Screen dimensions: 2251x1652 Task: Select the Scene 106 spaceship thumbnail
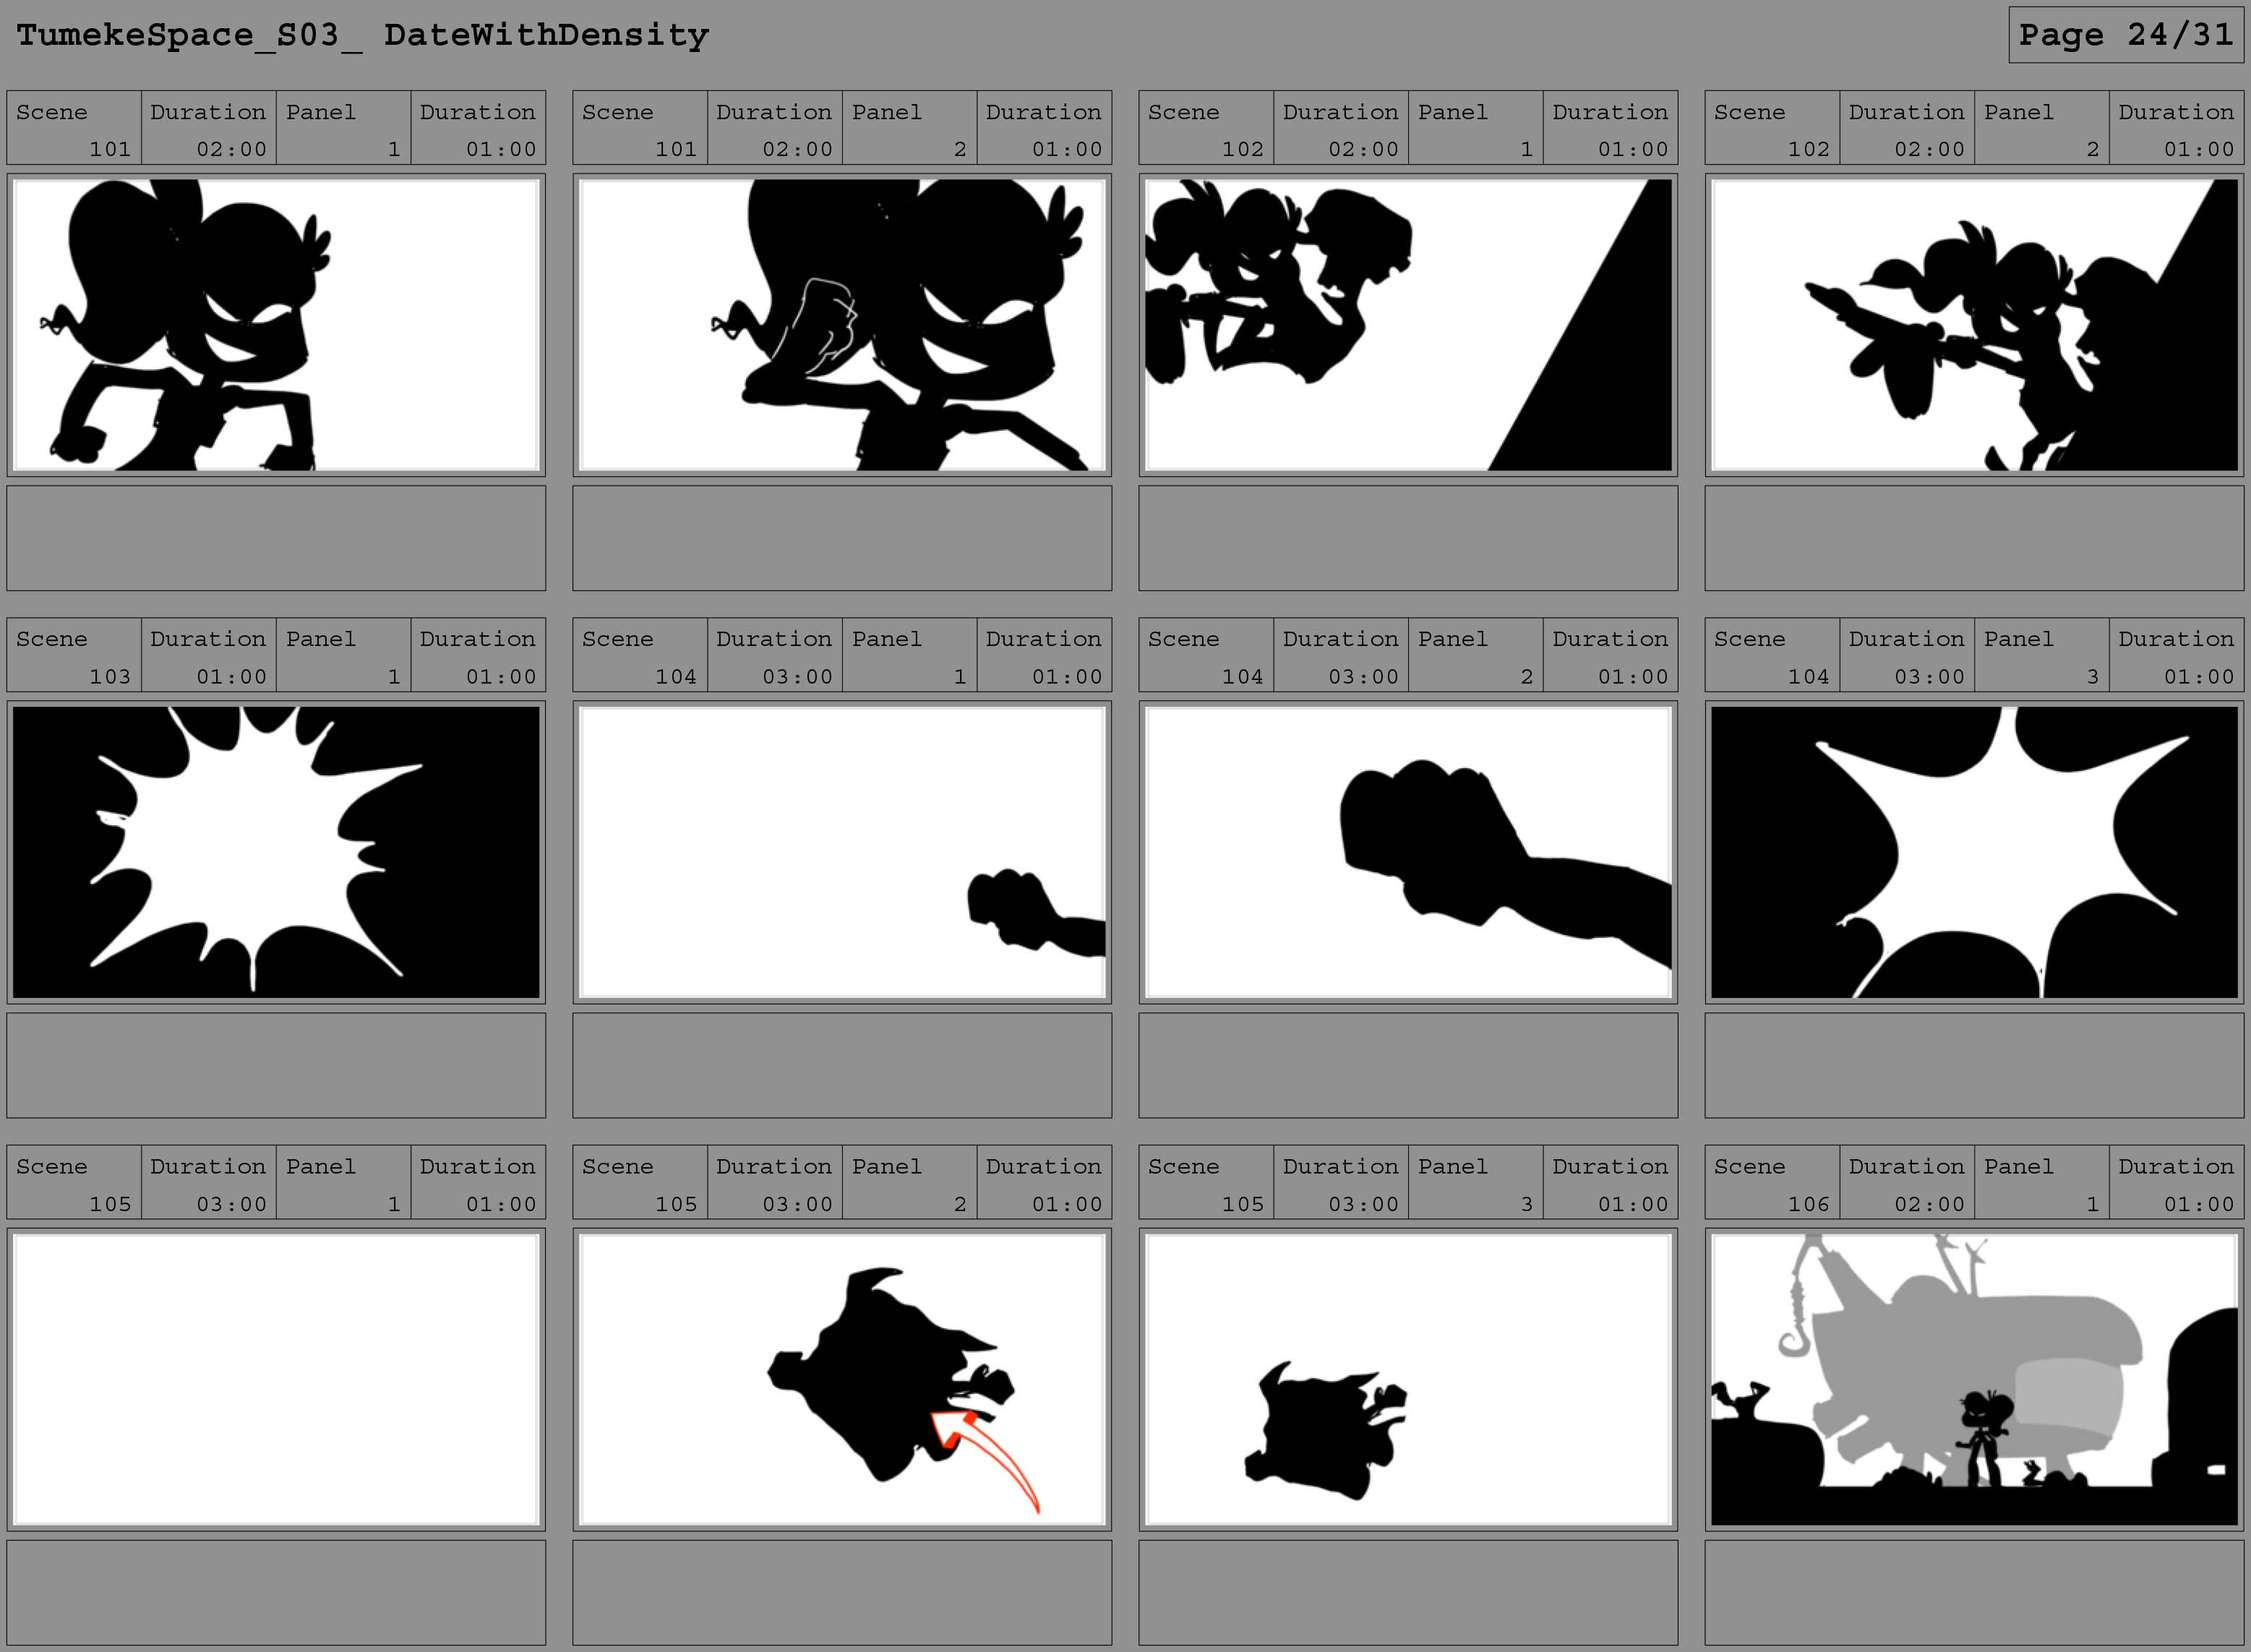pos(1974,1380)
